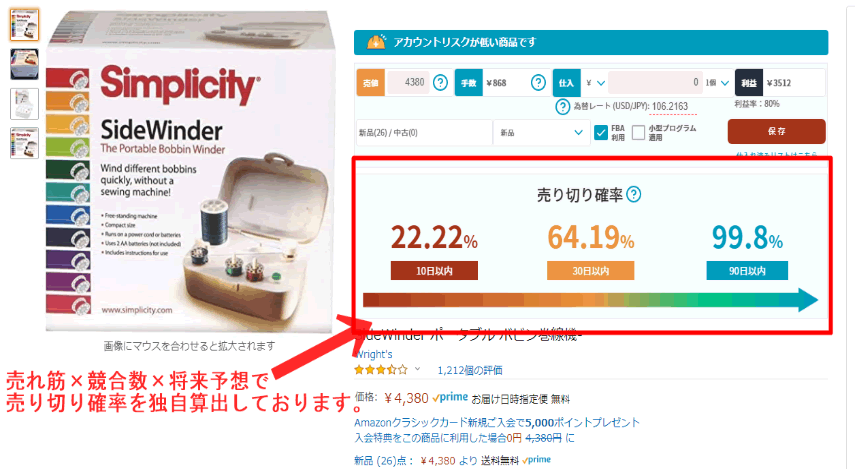
Task: Expand star rating breakdown chevron
Action: point(417,369)
